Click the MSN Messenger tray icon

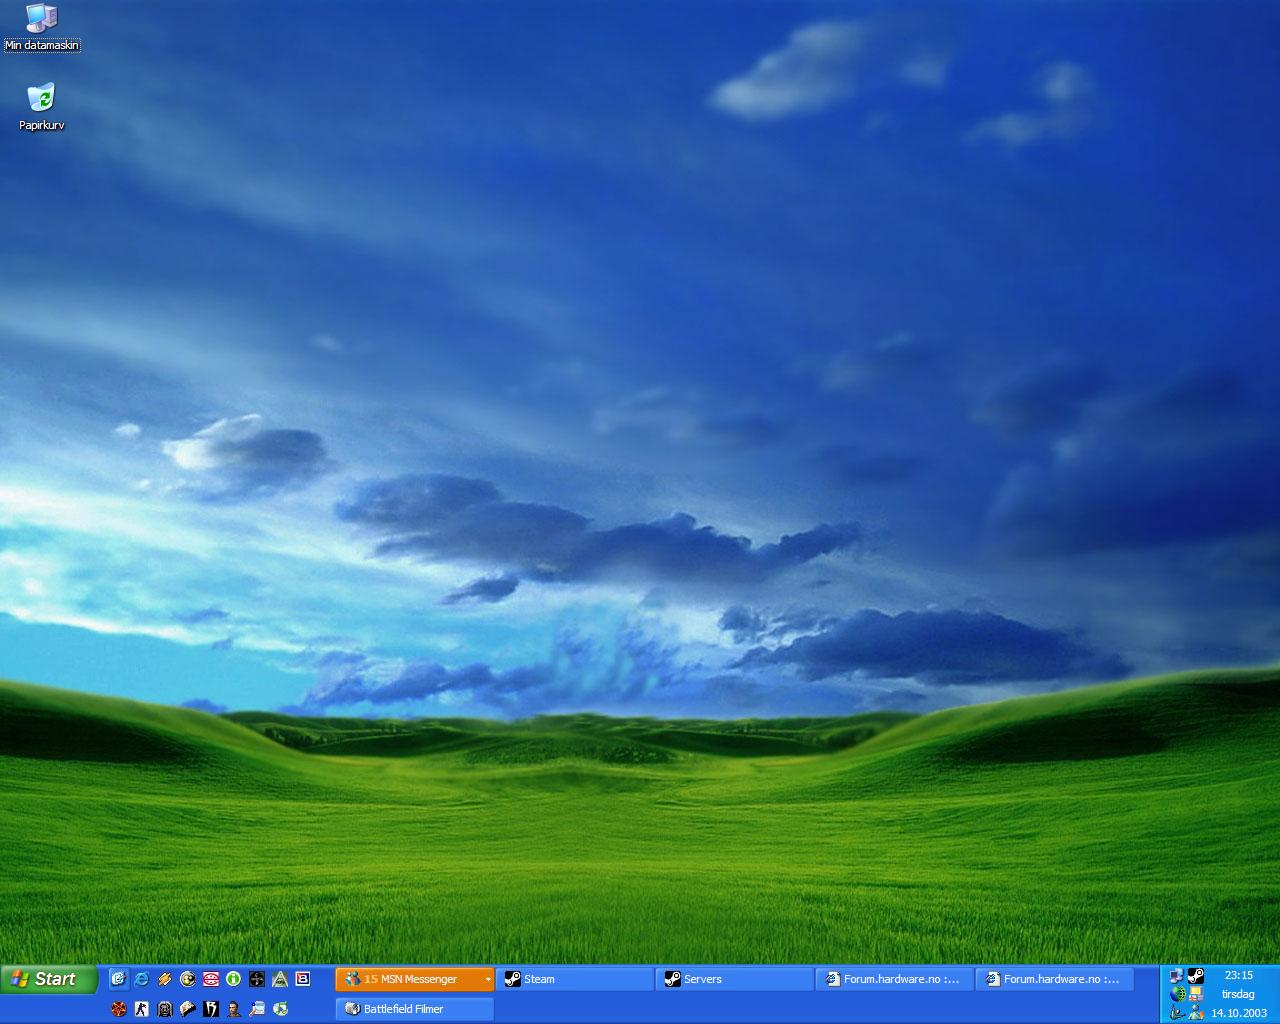[1196, 1012]
